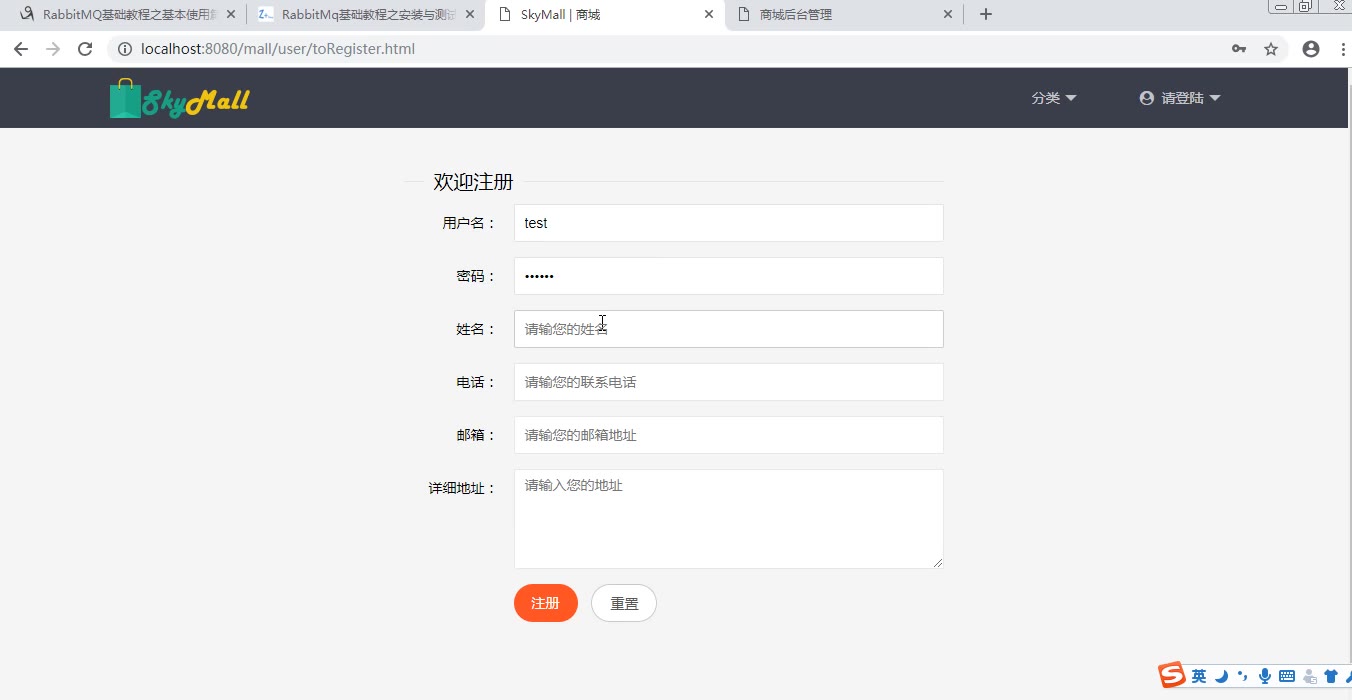Click Sogou input method S logo
Image resolution: width=1352 pixels, height=700 pixels.
pyautogui.click(x=1172, y=675)
